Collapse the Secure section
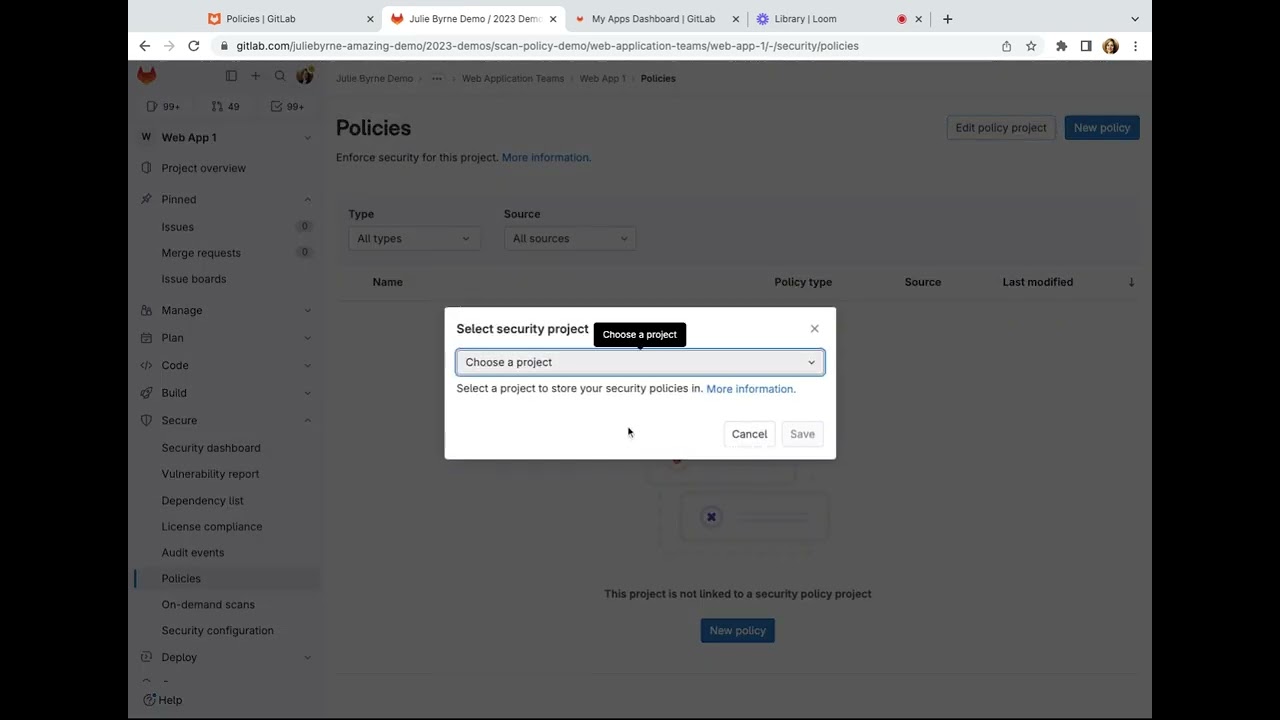This screenshot has height=720, width=1280. tap(227, 420)
